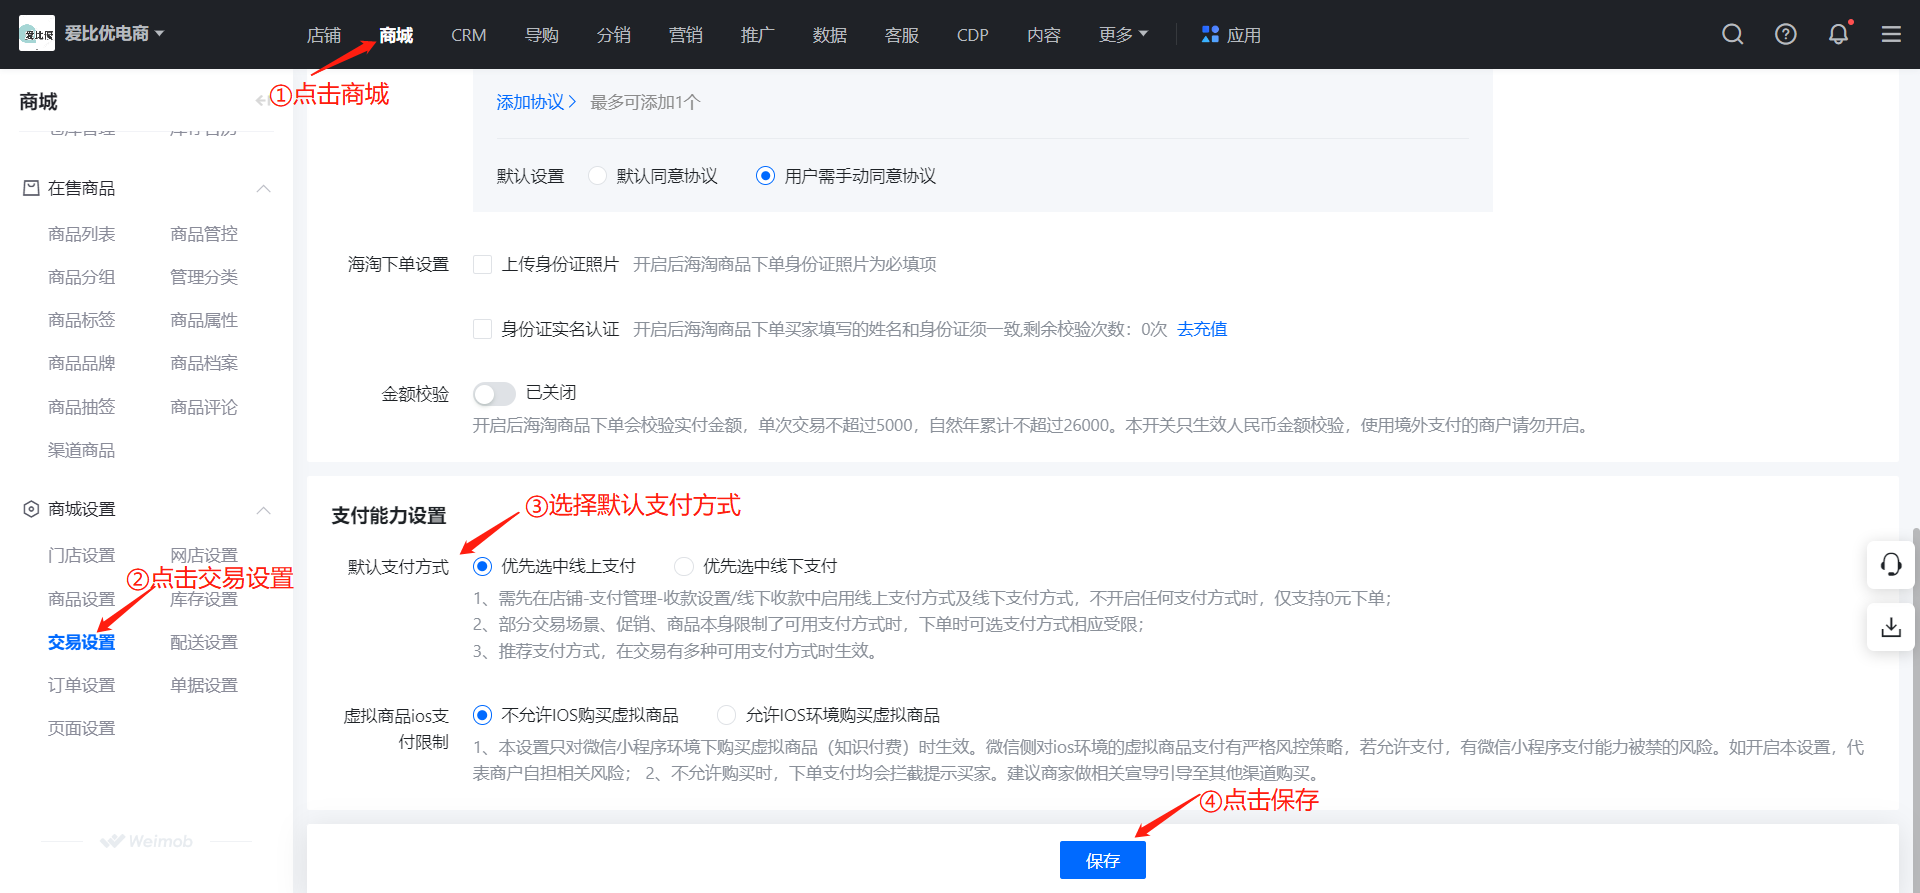The width and height of the screenshot is (1920, 893).
Task: Open 页面设置 in sidebar
Action: click(x=82, y=728)
